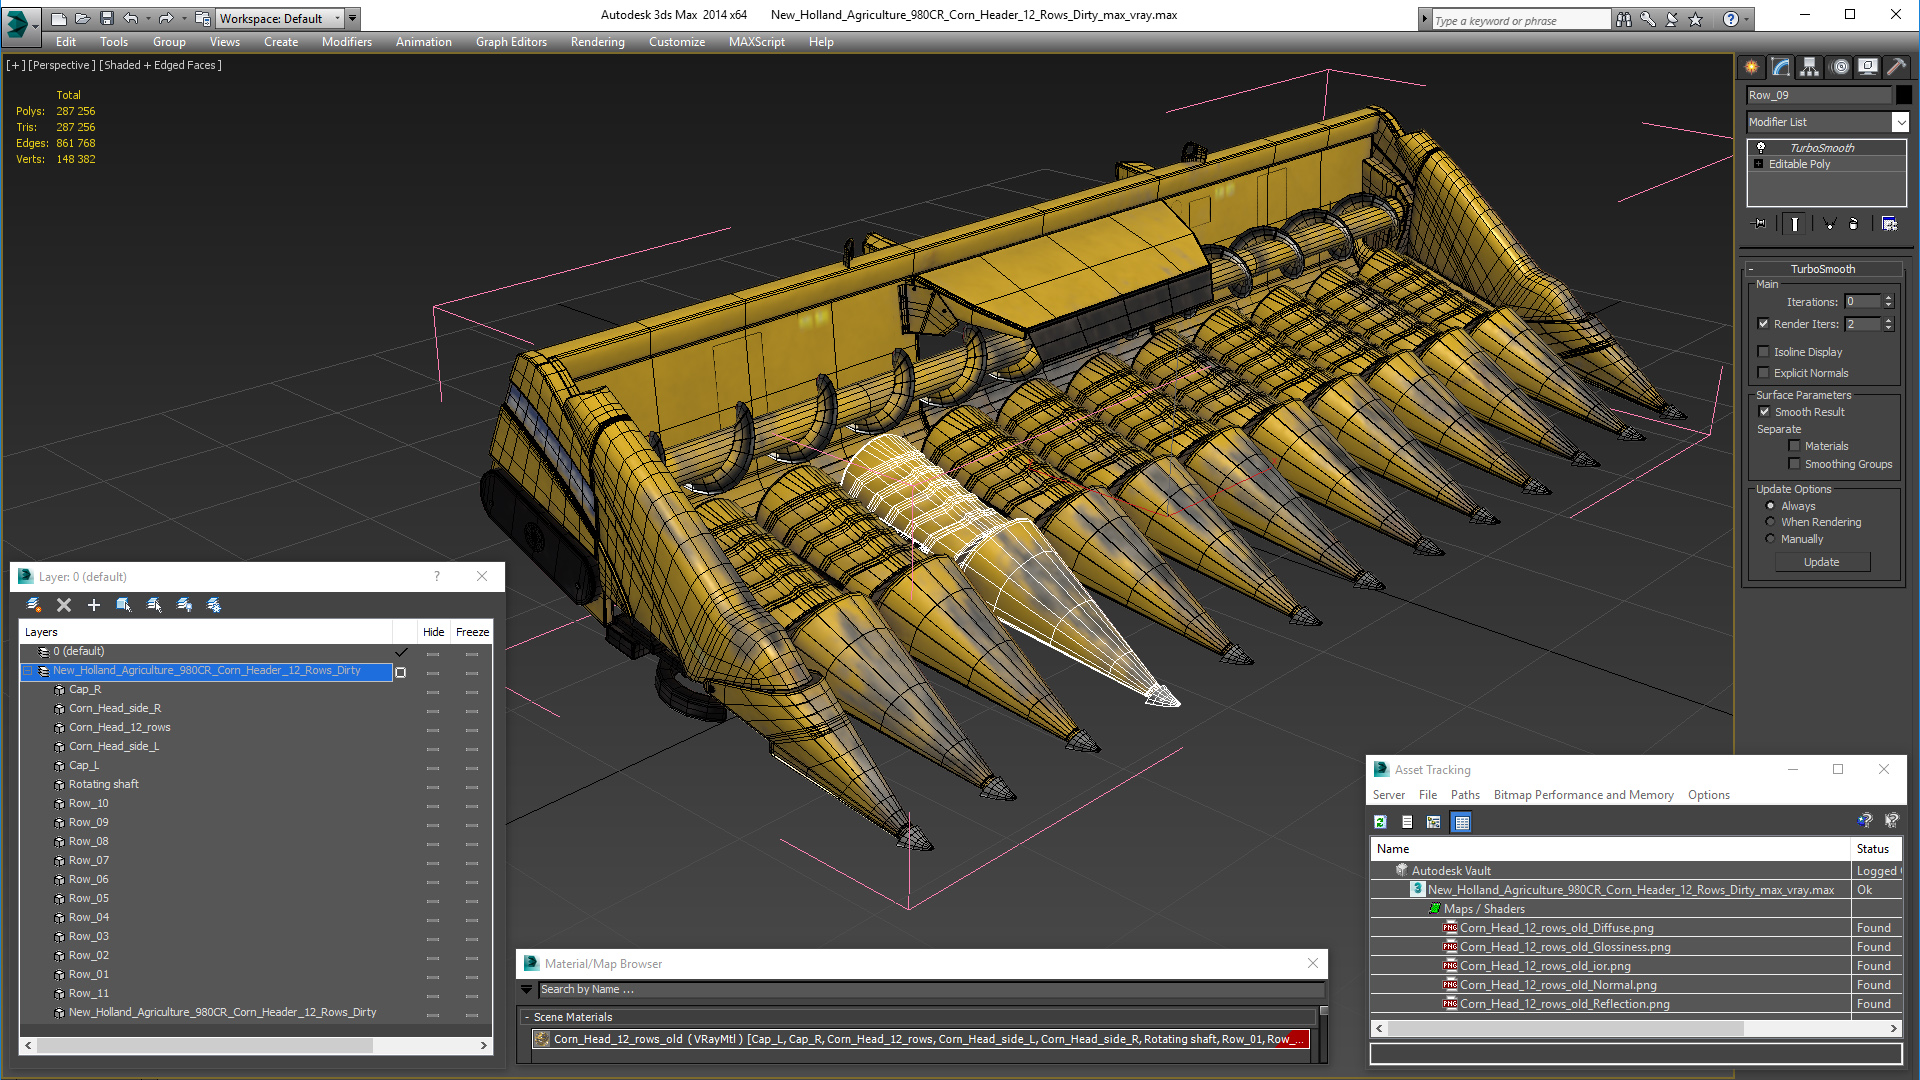The height and width of the screenshot is (1080, 1920).
Task: Open Configure Modifier Sets icon
Action: click(x=1889, y=224)
